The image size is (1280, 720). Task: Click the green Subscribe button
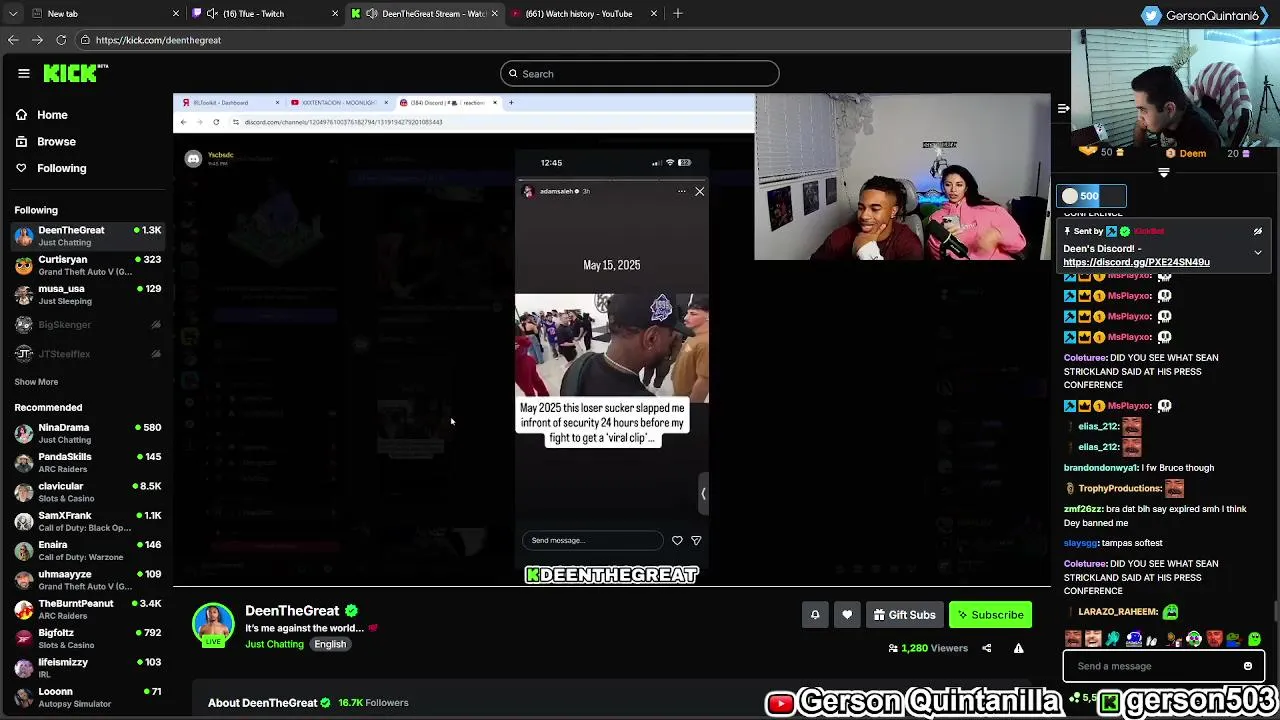click(990, 615)
